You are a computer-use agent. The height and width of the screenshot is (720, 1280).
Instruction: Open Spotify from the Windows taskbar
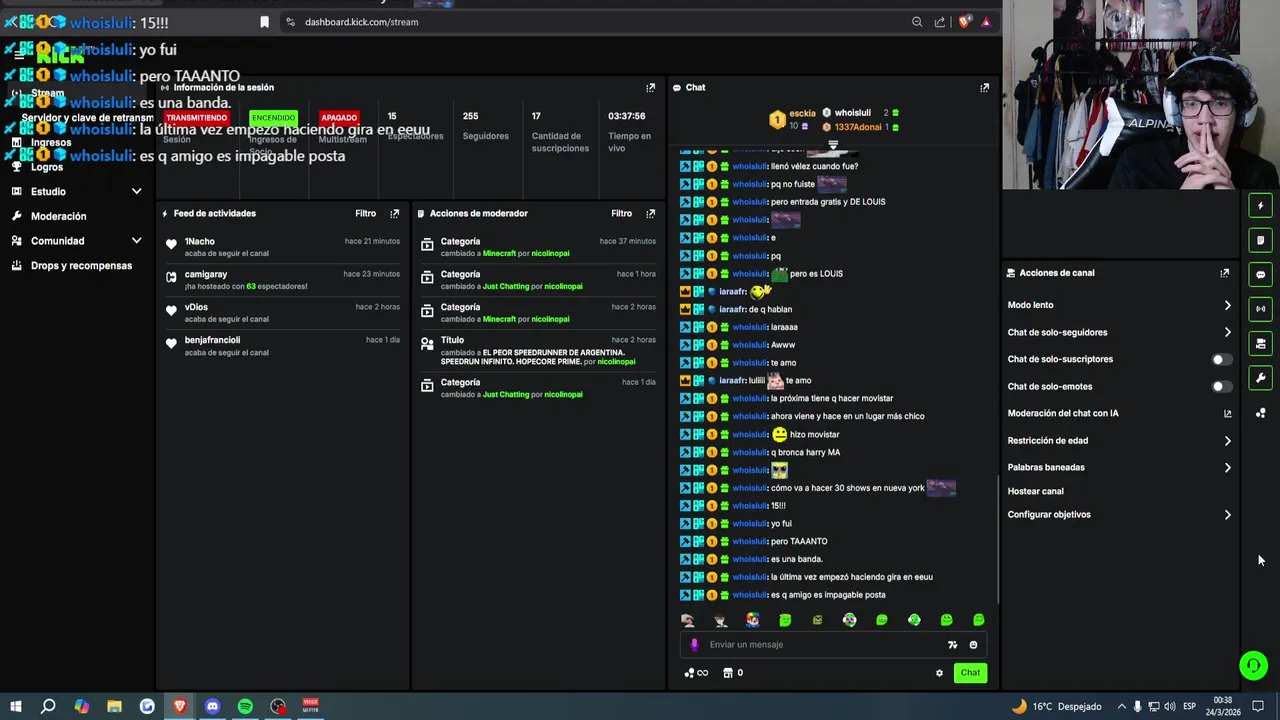[245, 707]
